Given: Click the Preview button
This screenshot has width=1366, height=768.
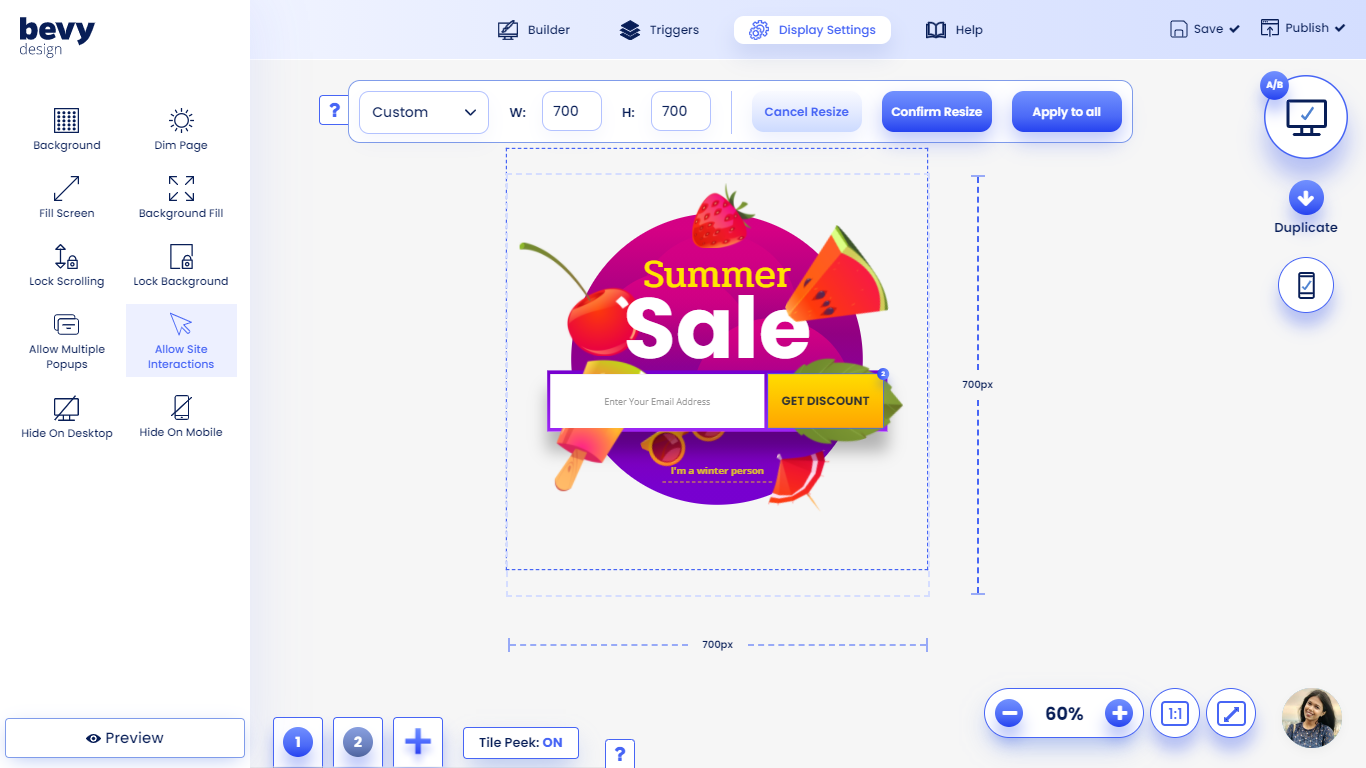Looking at the screenshot, I should 125,738.
